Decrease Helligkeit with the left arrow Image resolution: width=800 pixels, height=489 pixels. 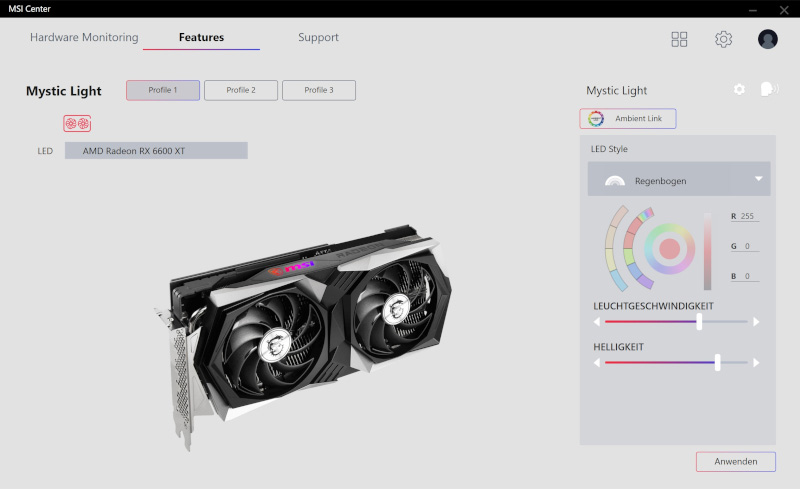(596, 362)
